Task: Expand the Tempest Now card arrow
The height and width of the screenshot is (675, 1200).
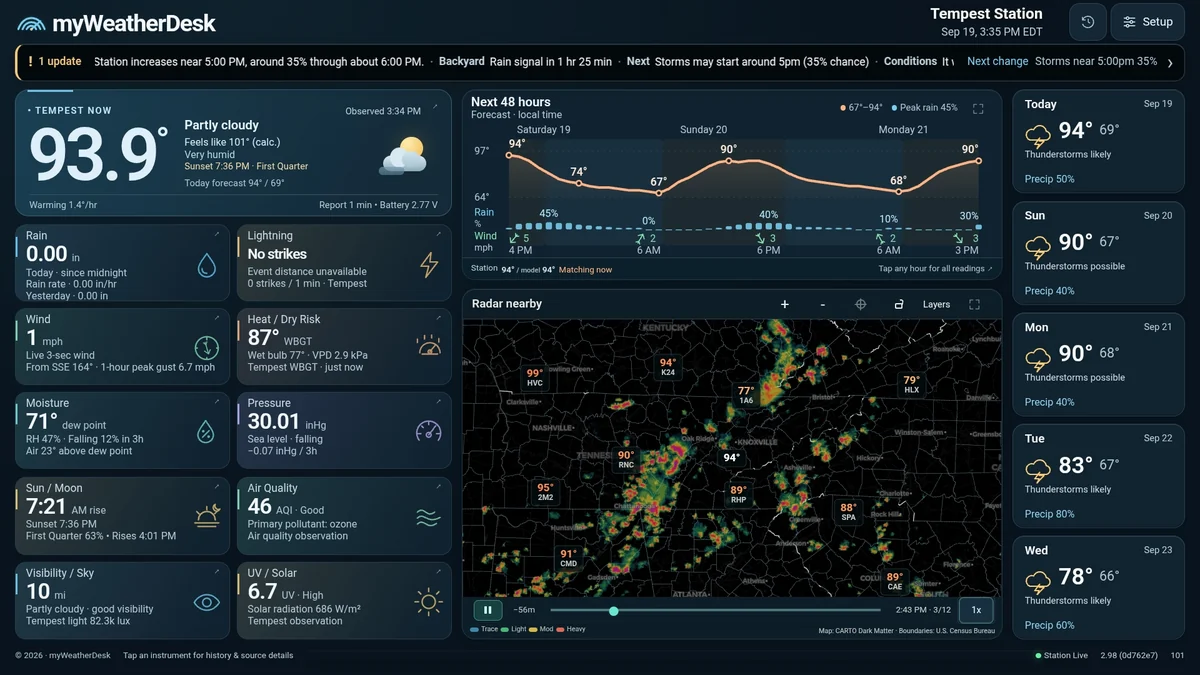Action: click(x=435, y=106)
